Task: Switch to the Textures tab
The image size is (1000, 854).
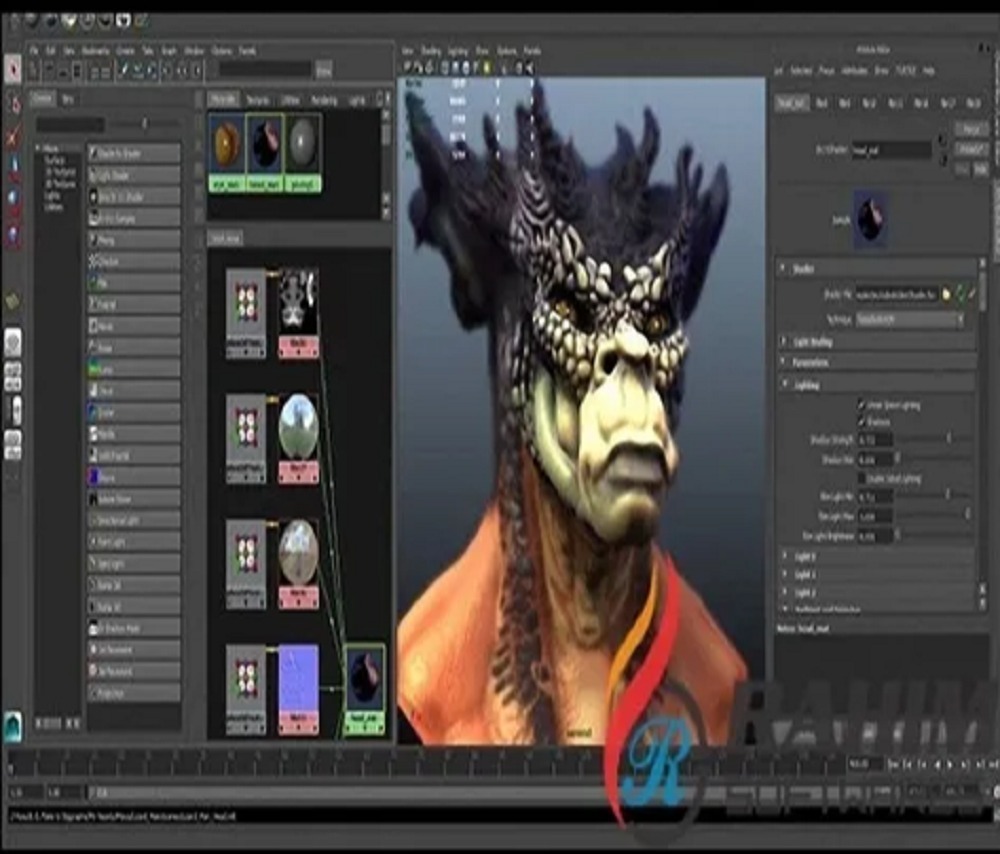Action: pos(258,100)
